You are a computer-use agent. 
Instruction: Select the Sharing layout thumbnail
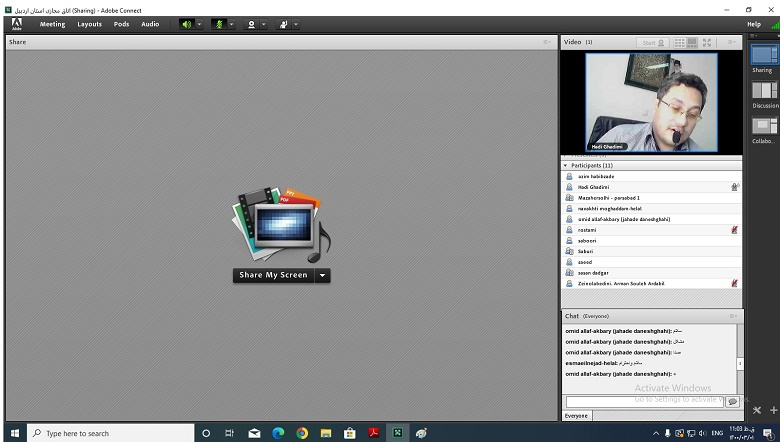[x=764, y=56]
